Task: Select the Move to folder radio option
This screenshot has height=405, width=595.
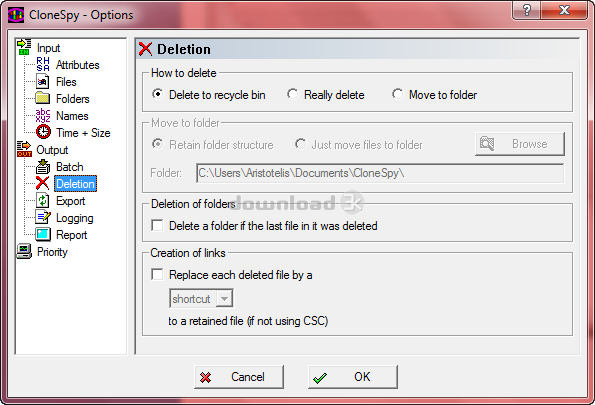Action: coord(397,94)
